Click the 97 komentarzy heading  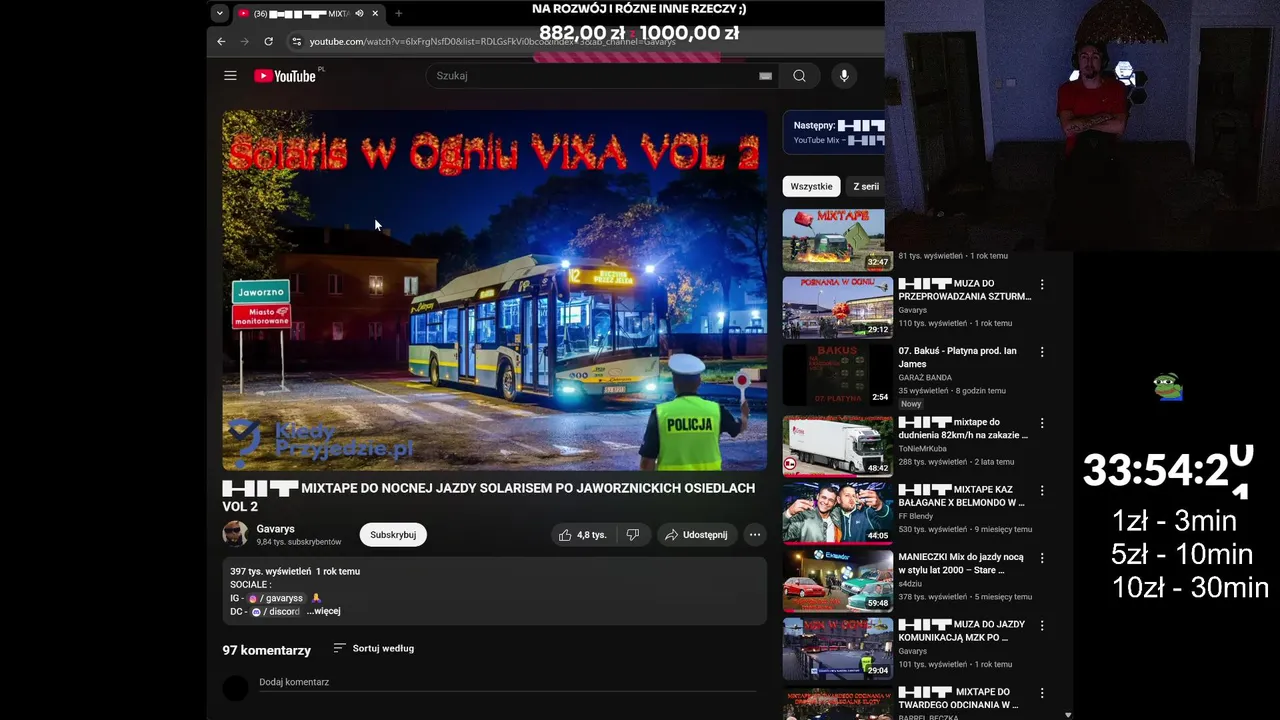pyautogui.click(x=266, y=650)
